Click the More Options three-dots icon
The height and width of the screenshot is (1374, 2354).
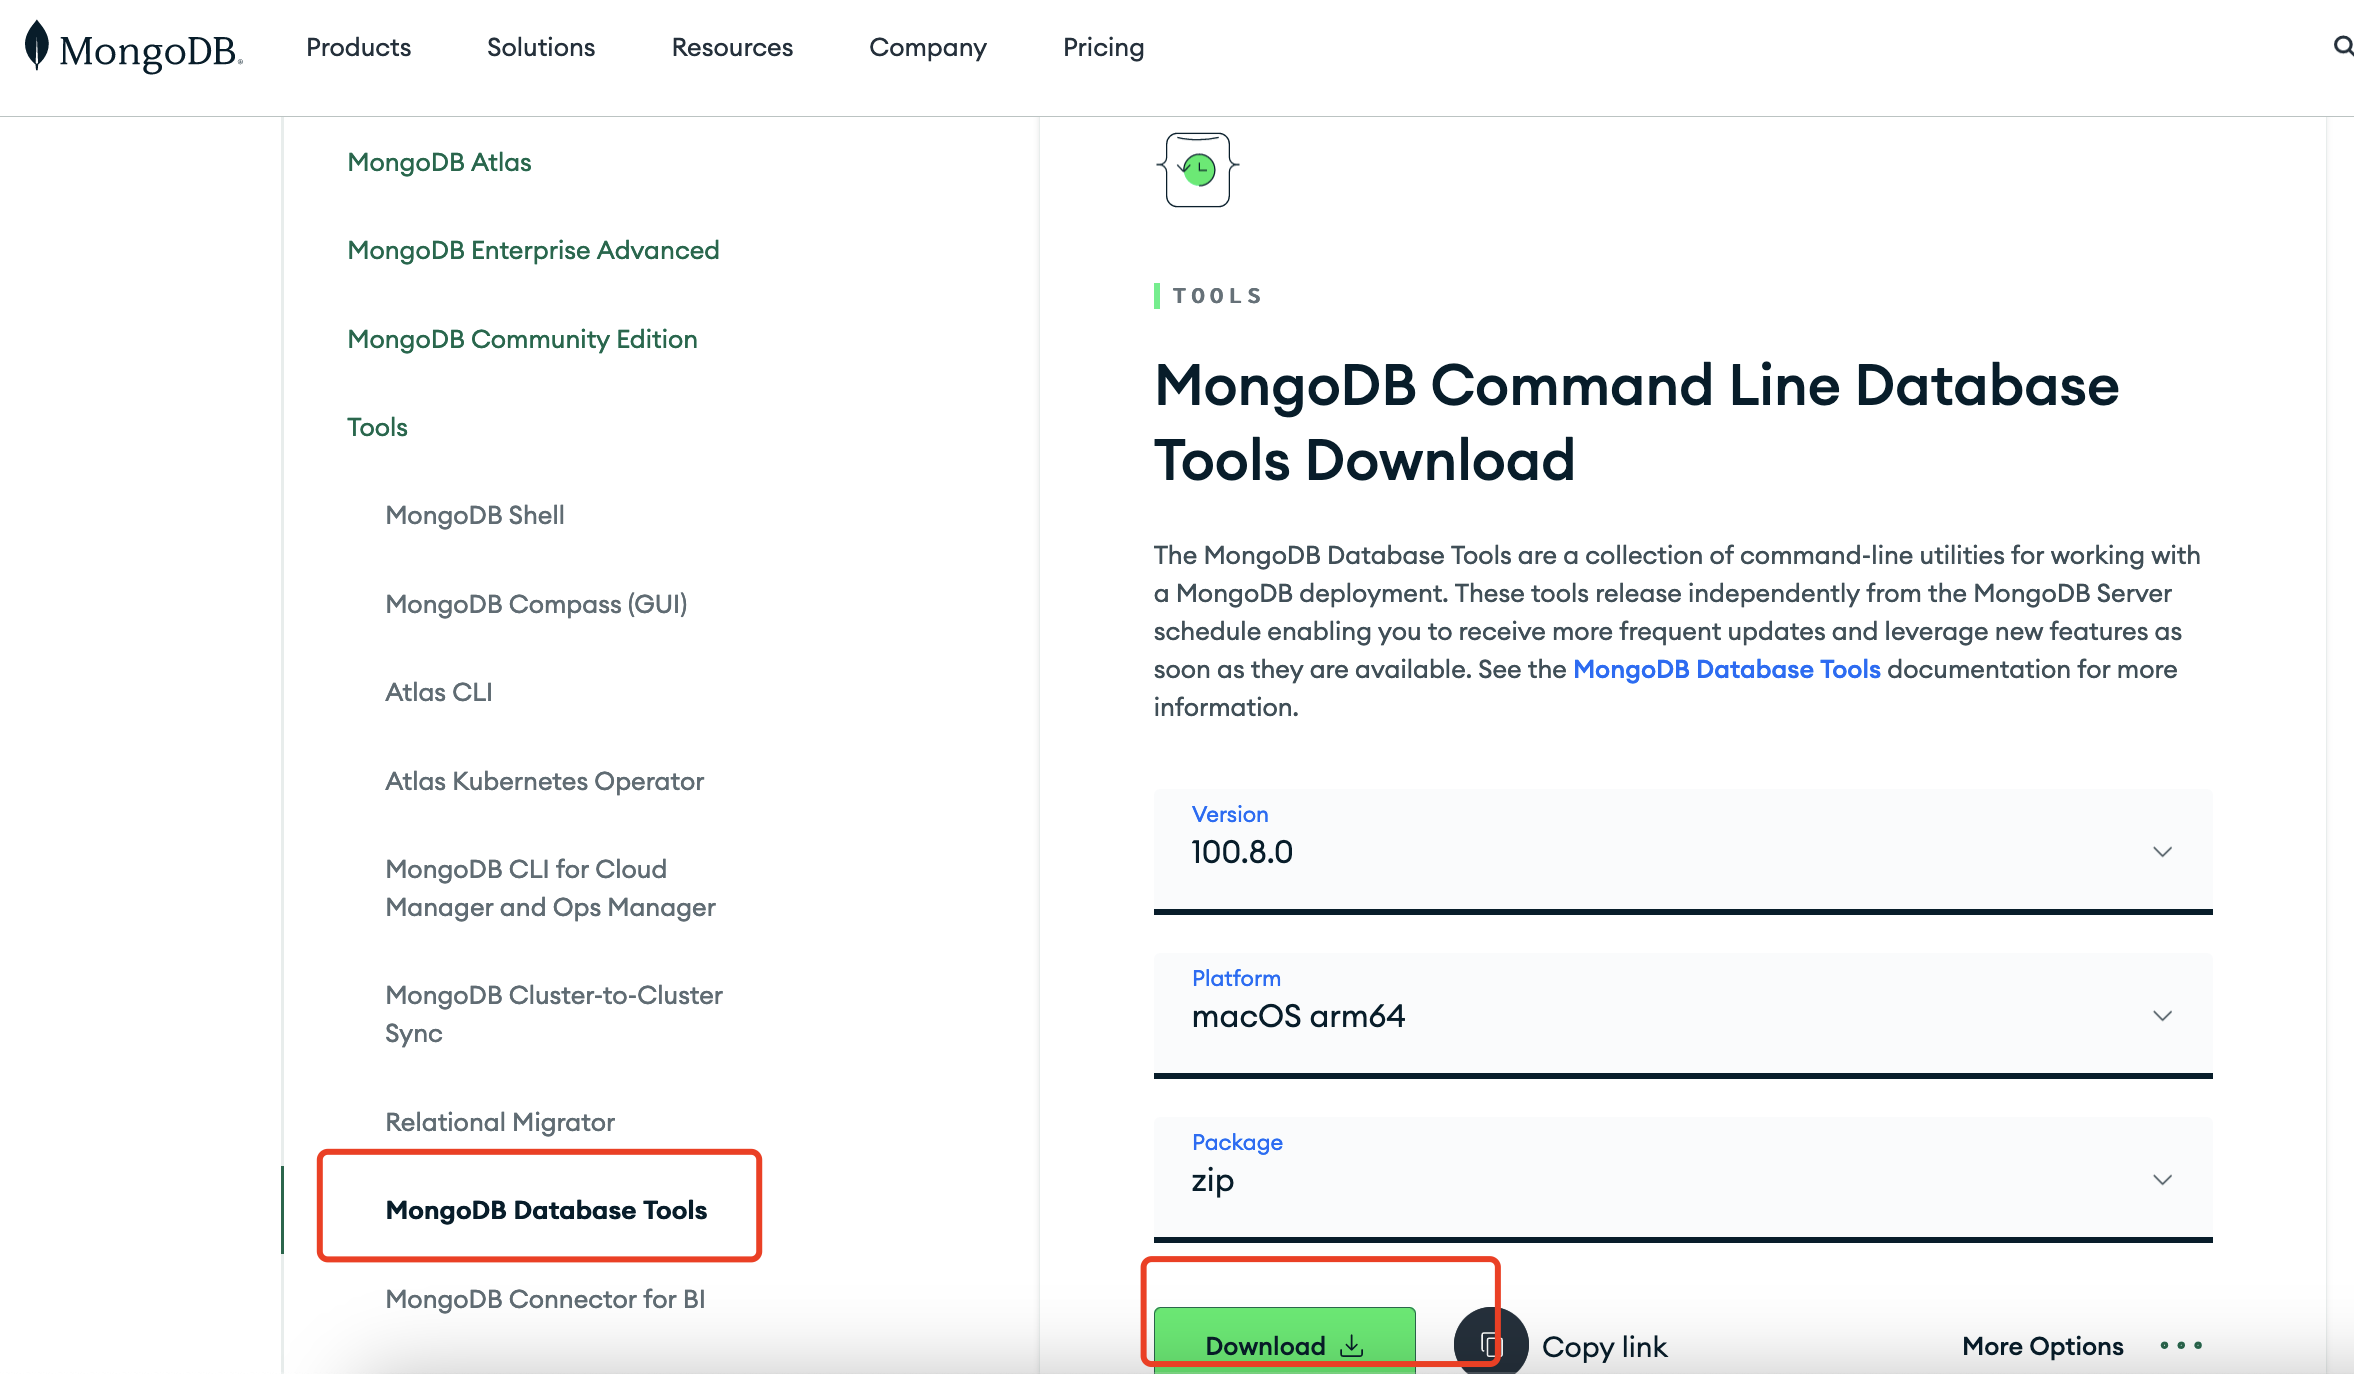(2181, 1346)
